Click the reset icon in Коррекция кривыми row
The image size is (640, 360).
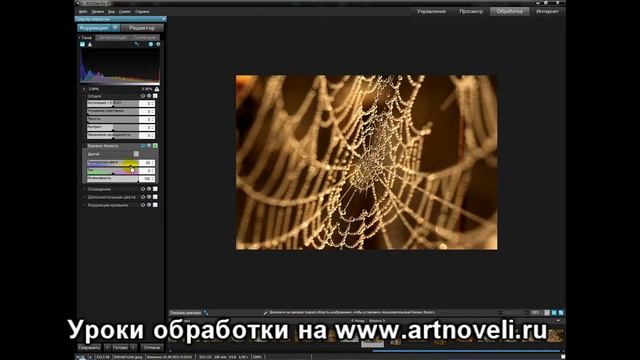[x=143, y=205]
